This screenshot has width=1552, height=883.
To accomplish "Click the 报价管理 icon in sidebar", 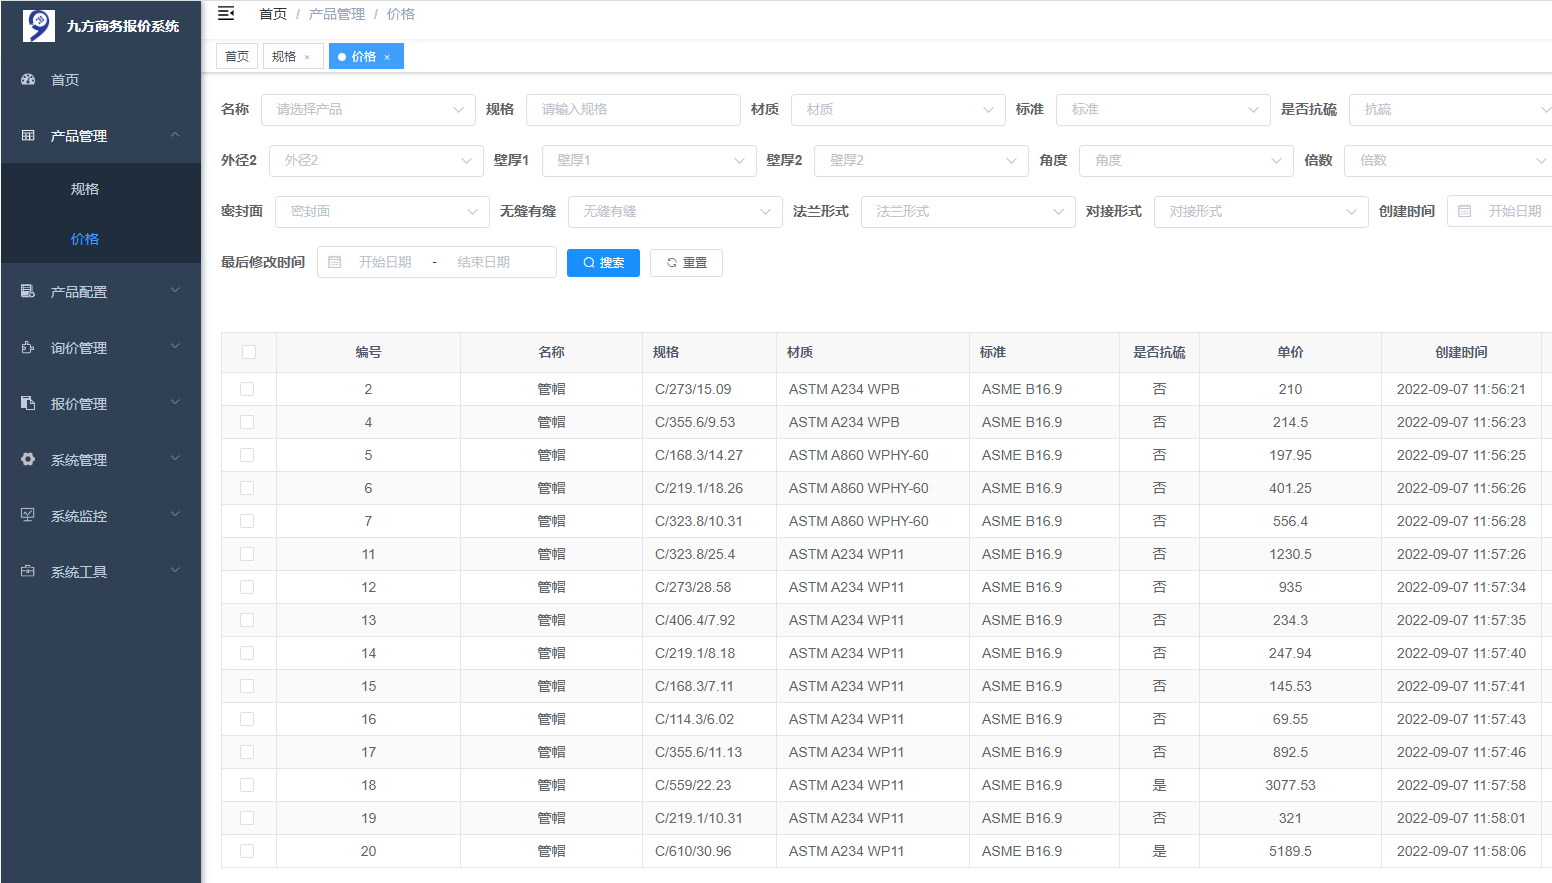I will point(28,403).
